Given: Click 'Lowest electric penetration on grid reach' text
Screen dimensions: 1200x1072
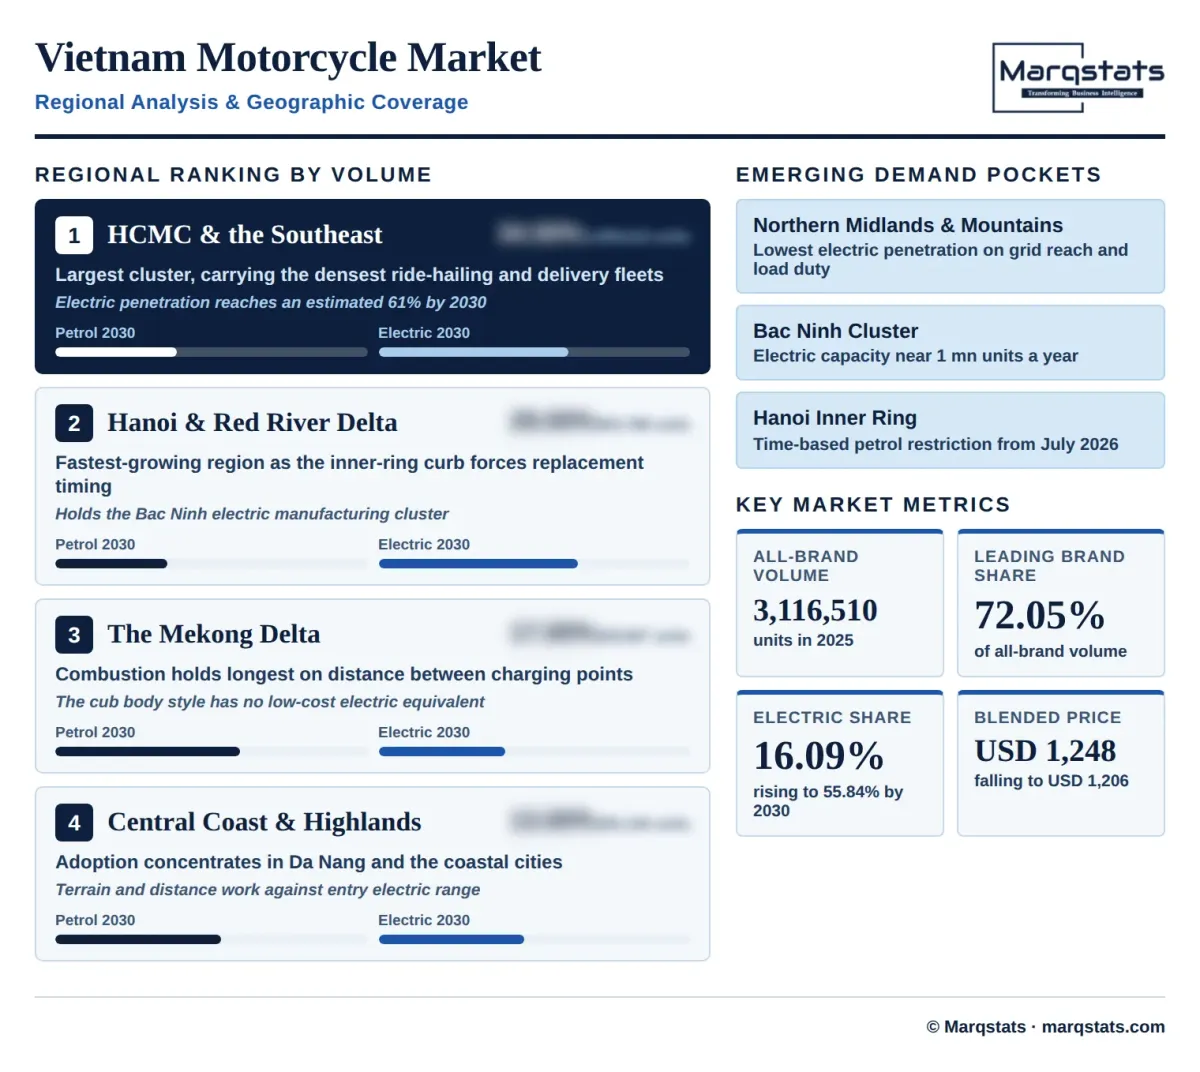Looking at the screenshot, I should pyautogui.click(x=941, y=259).
